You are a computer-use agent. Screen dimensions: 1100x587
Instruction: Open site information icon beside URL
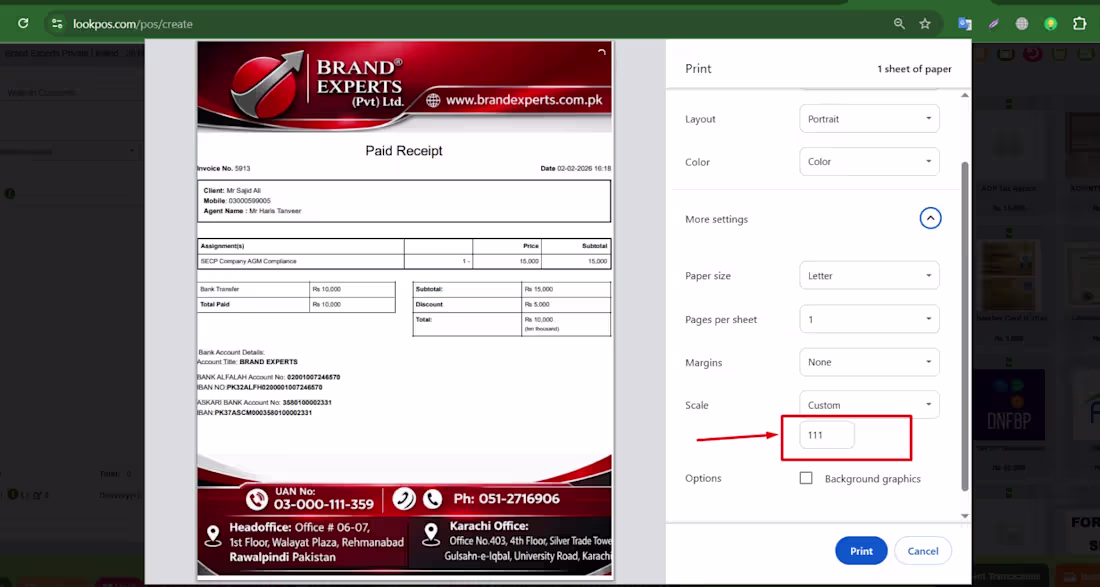[58, 23]
